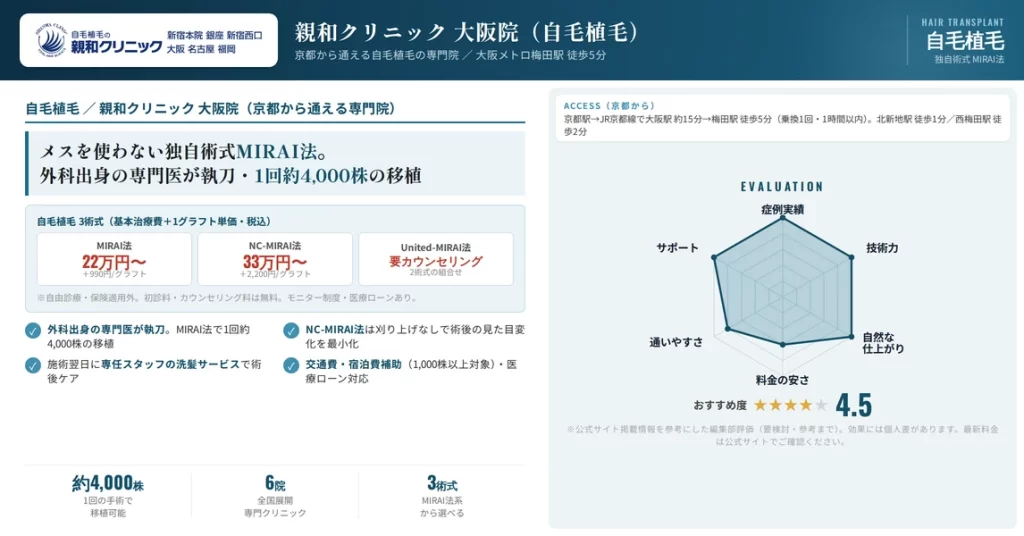Click checkmark icon beside 交通費・宿泊費補助

click(x=291, y=365)
